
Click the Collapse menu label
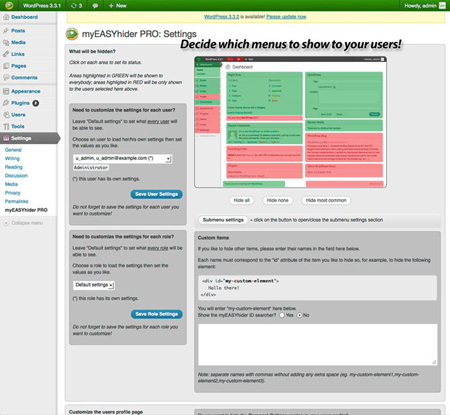coord(27,223)
